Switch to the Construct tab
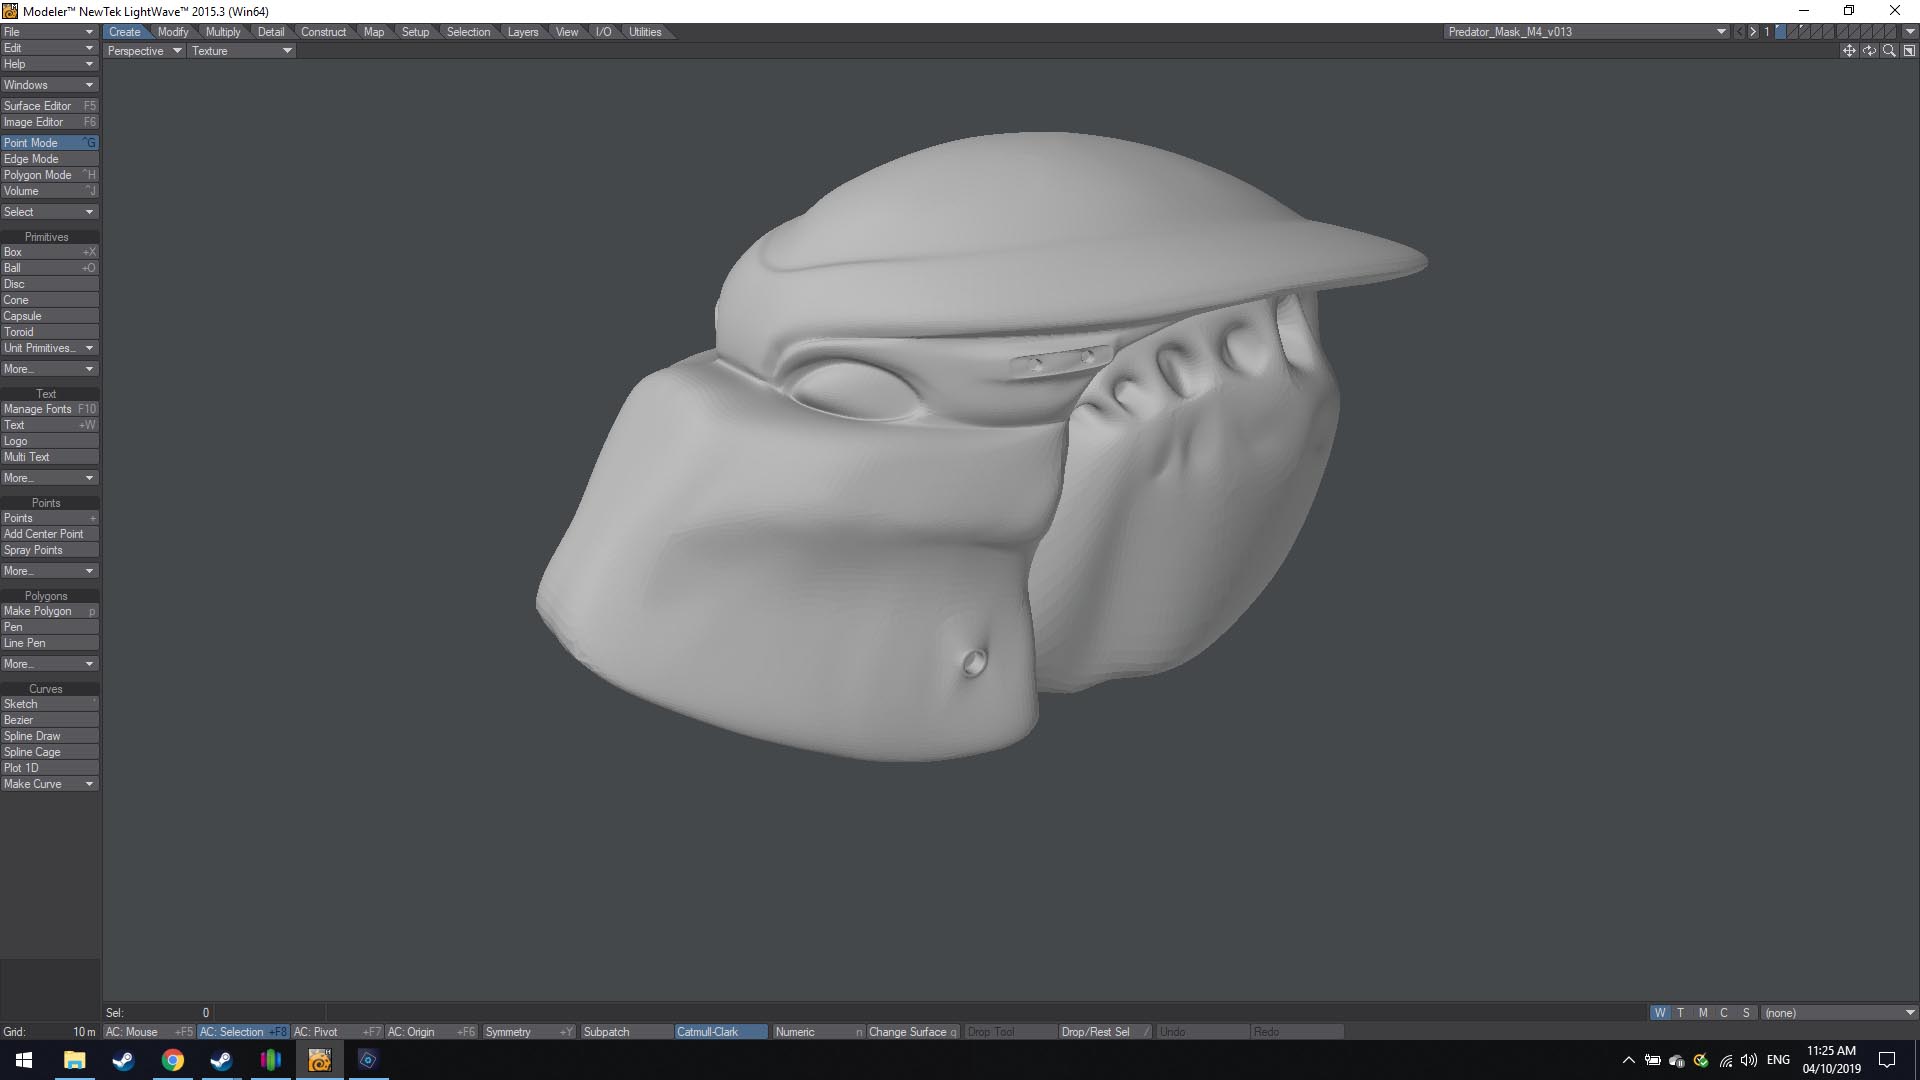 [323, 32]
